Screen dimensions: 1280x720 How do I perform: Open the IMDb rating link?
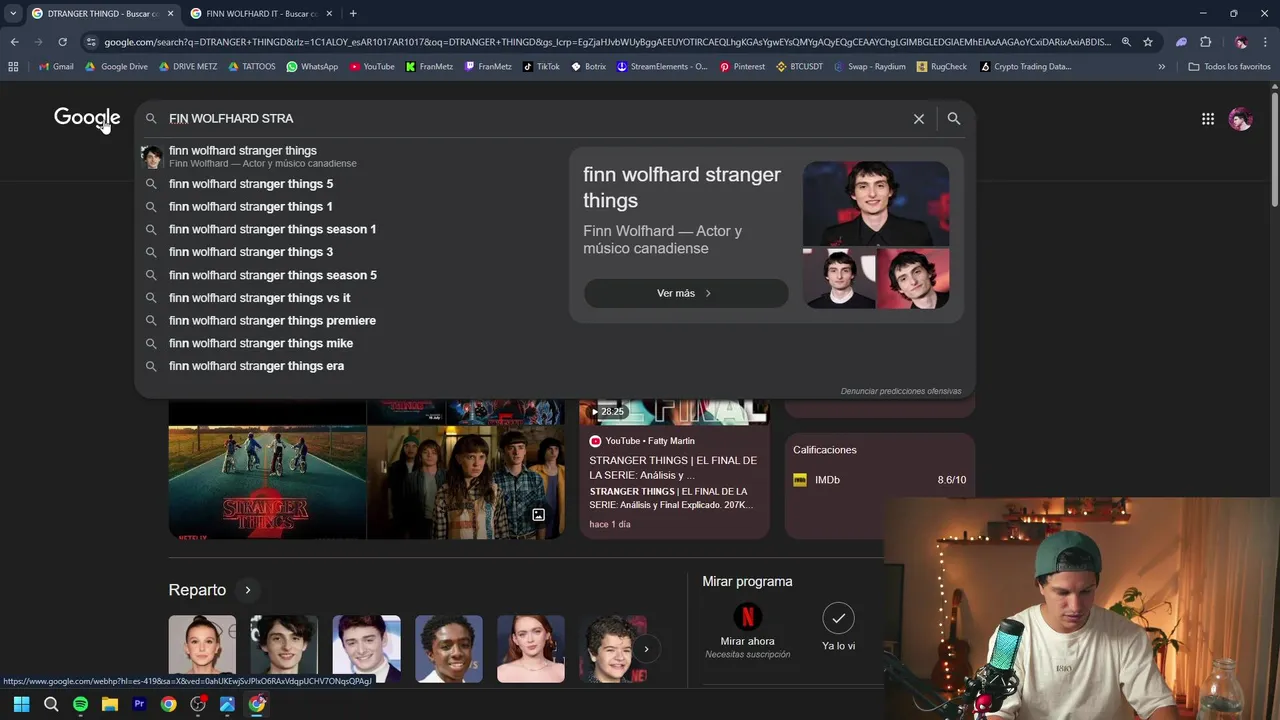click(879, 480)
